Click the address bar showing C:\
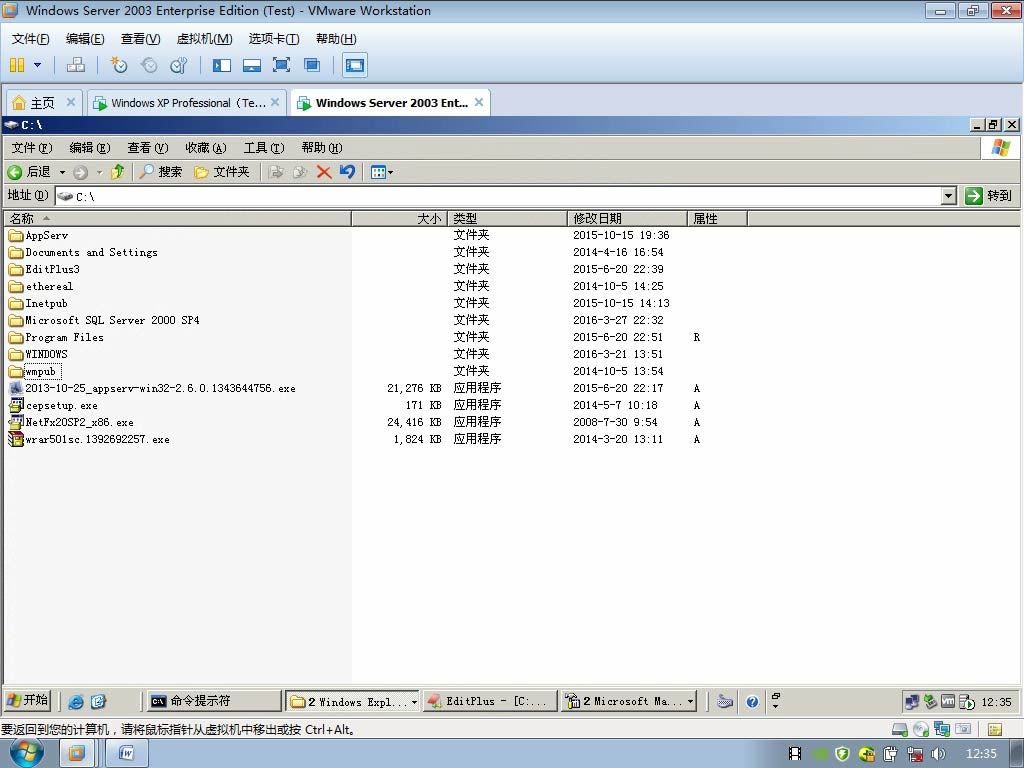1024x768 pixels. pyautogui.click(x=498, y=196)
